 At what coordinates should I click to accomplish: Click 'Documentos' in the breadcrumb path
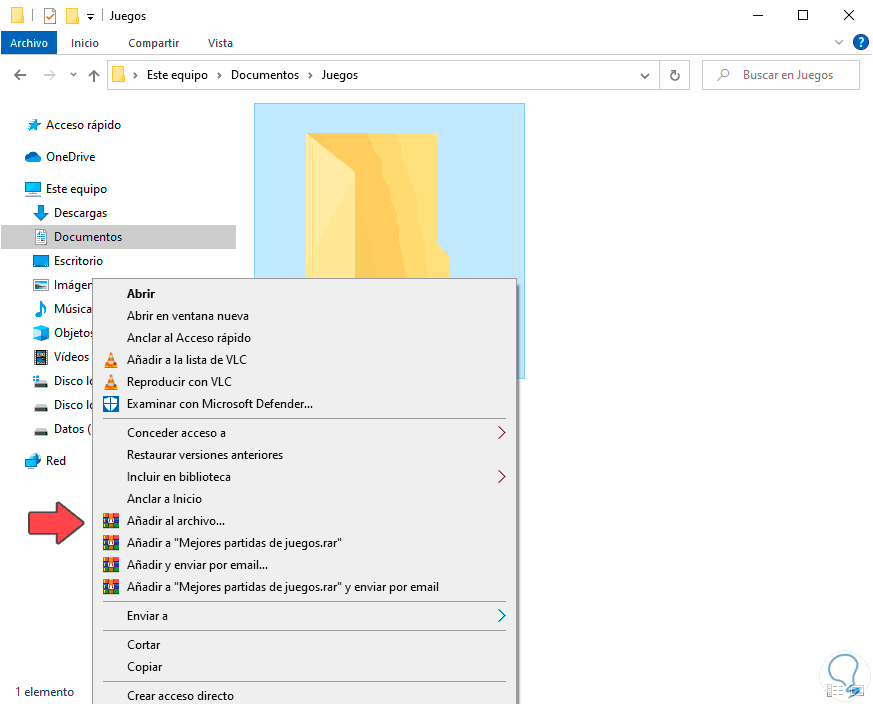click(264, 74)
